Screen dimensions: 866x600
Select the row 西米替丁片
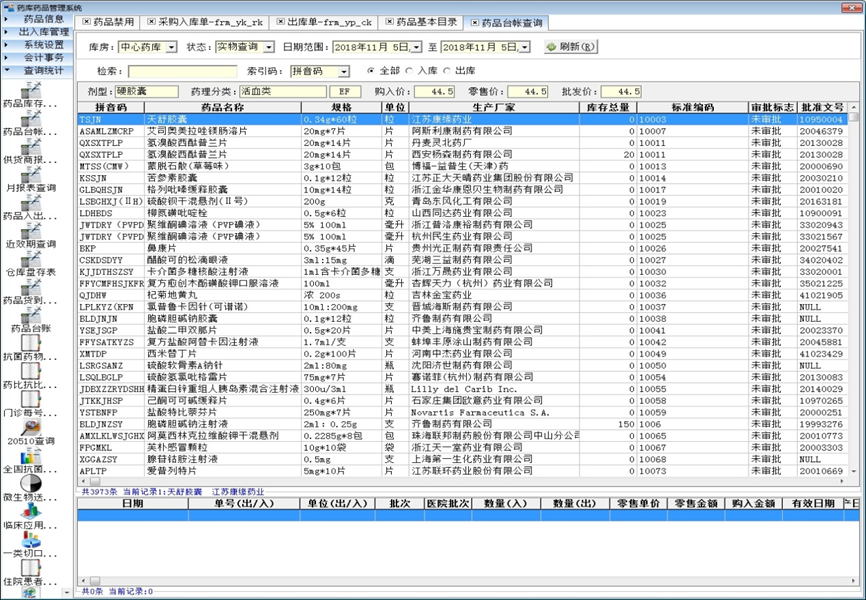tap(463, 354)
